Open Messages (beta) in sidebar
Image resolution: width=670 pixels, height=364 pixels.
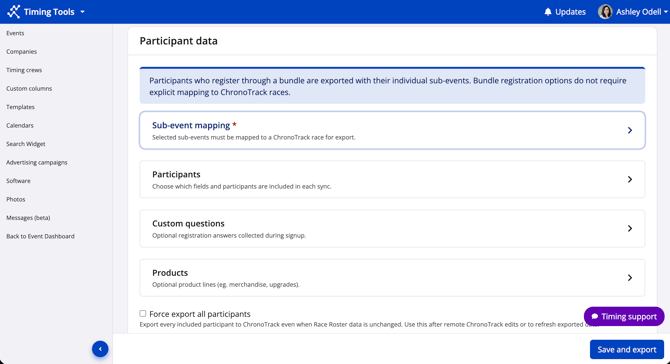(28, 218)
